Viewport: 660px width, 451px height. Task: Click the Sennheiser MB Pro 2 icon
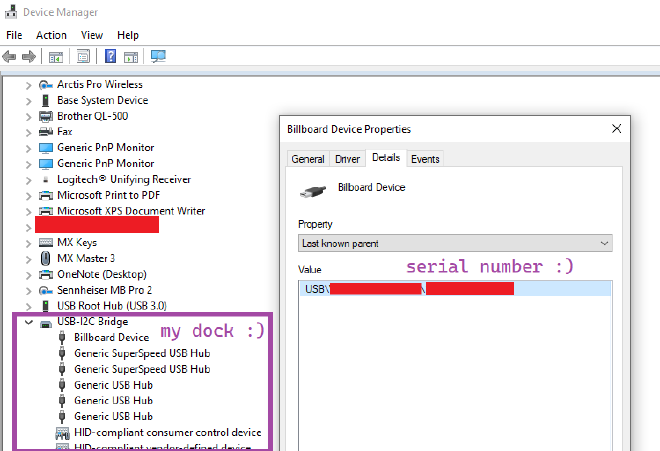[45, 291]
